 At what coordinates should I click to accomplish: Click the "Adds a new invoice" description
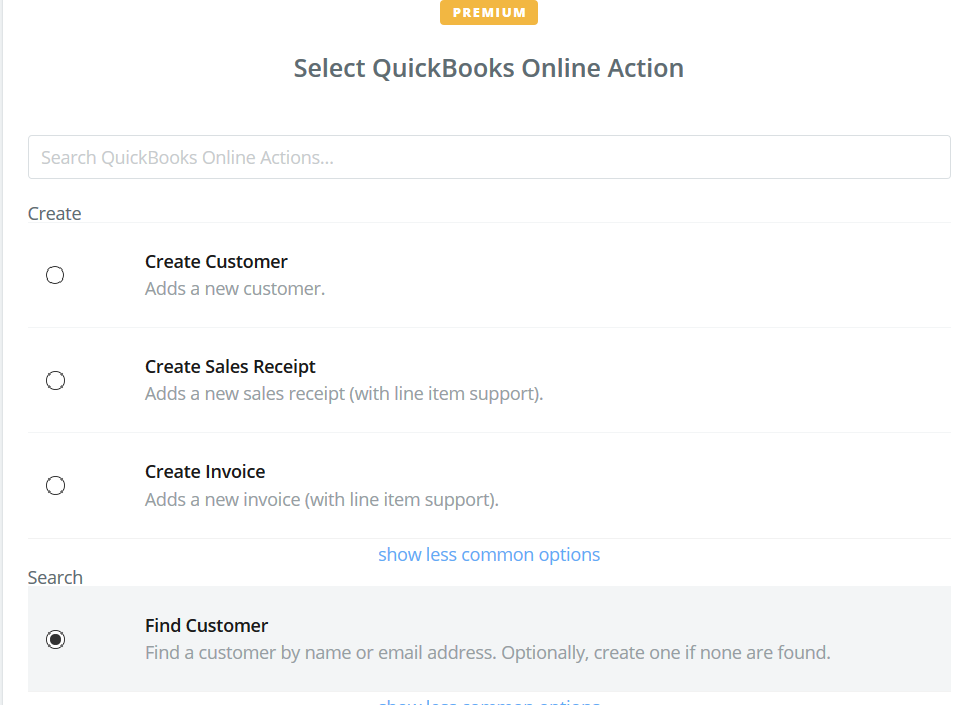point(321,499)
